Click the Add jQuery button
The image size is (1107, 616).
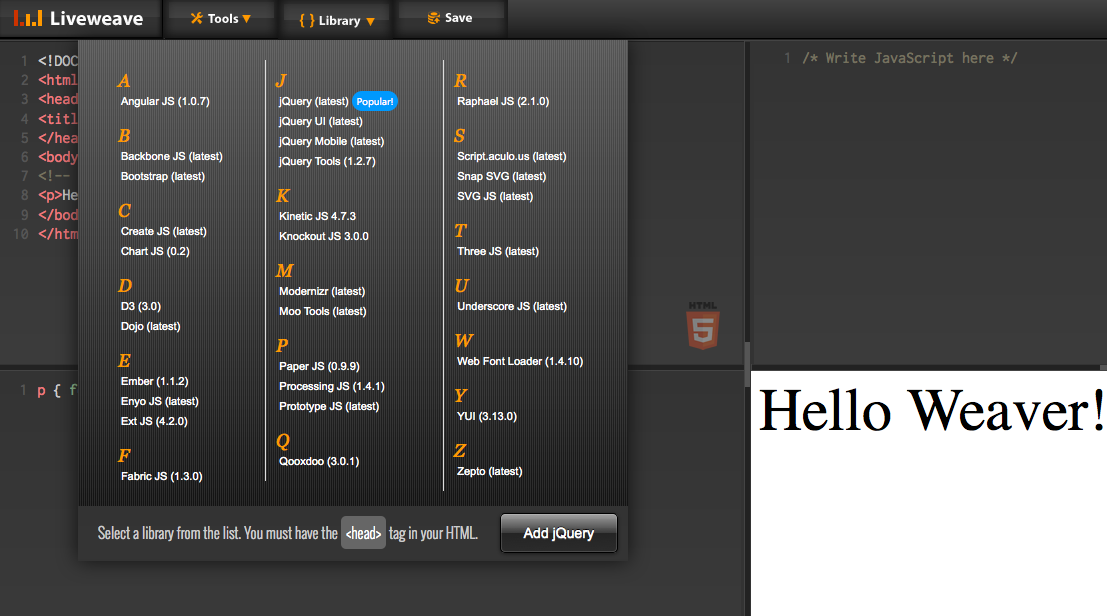click(558, 533)
